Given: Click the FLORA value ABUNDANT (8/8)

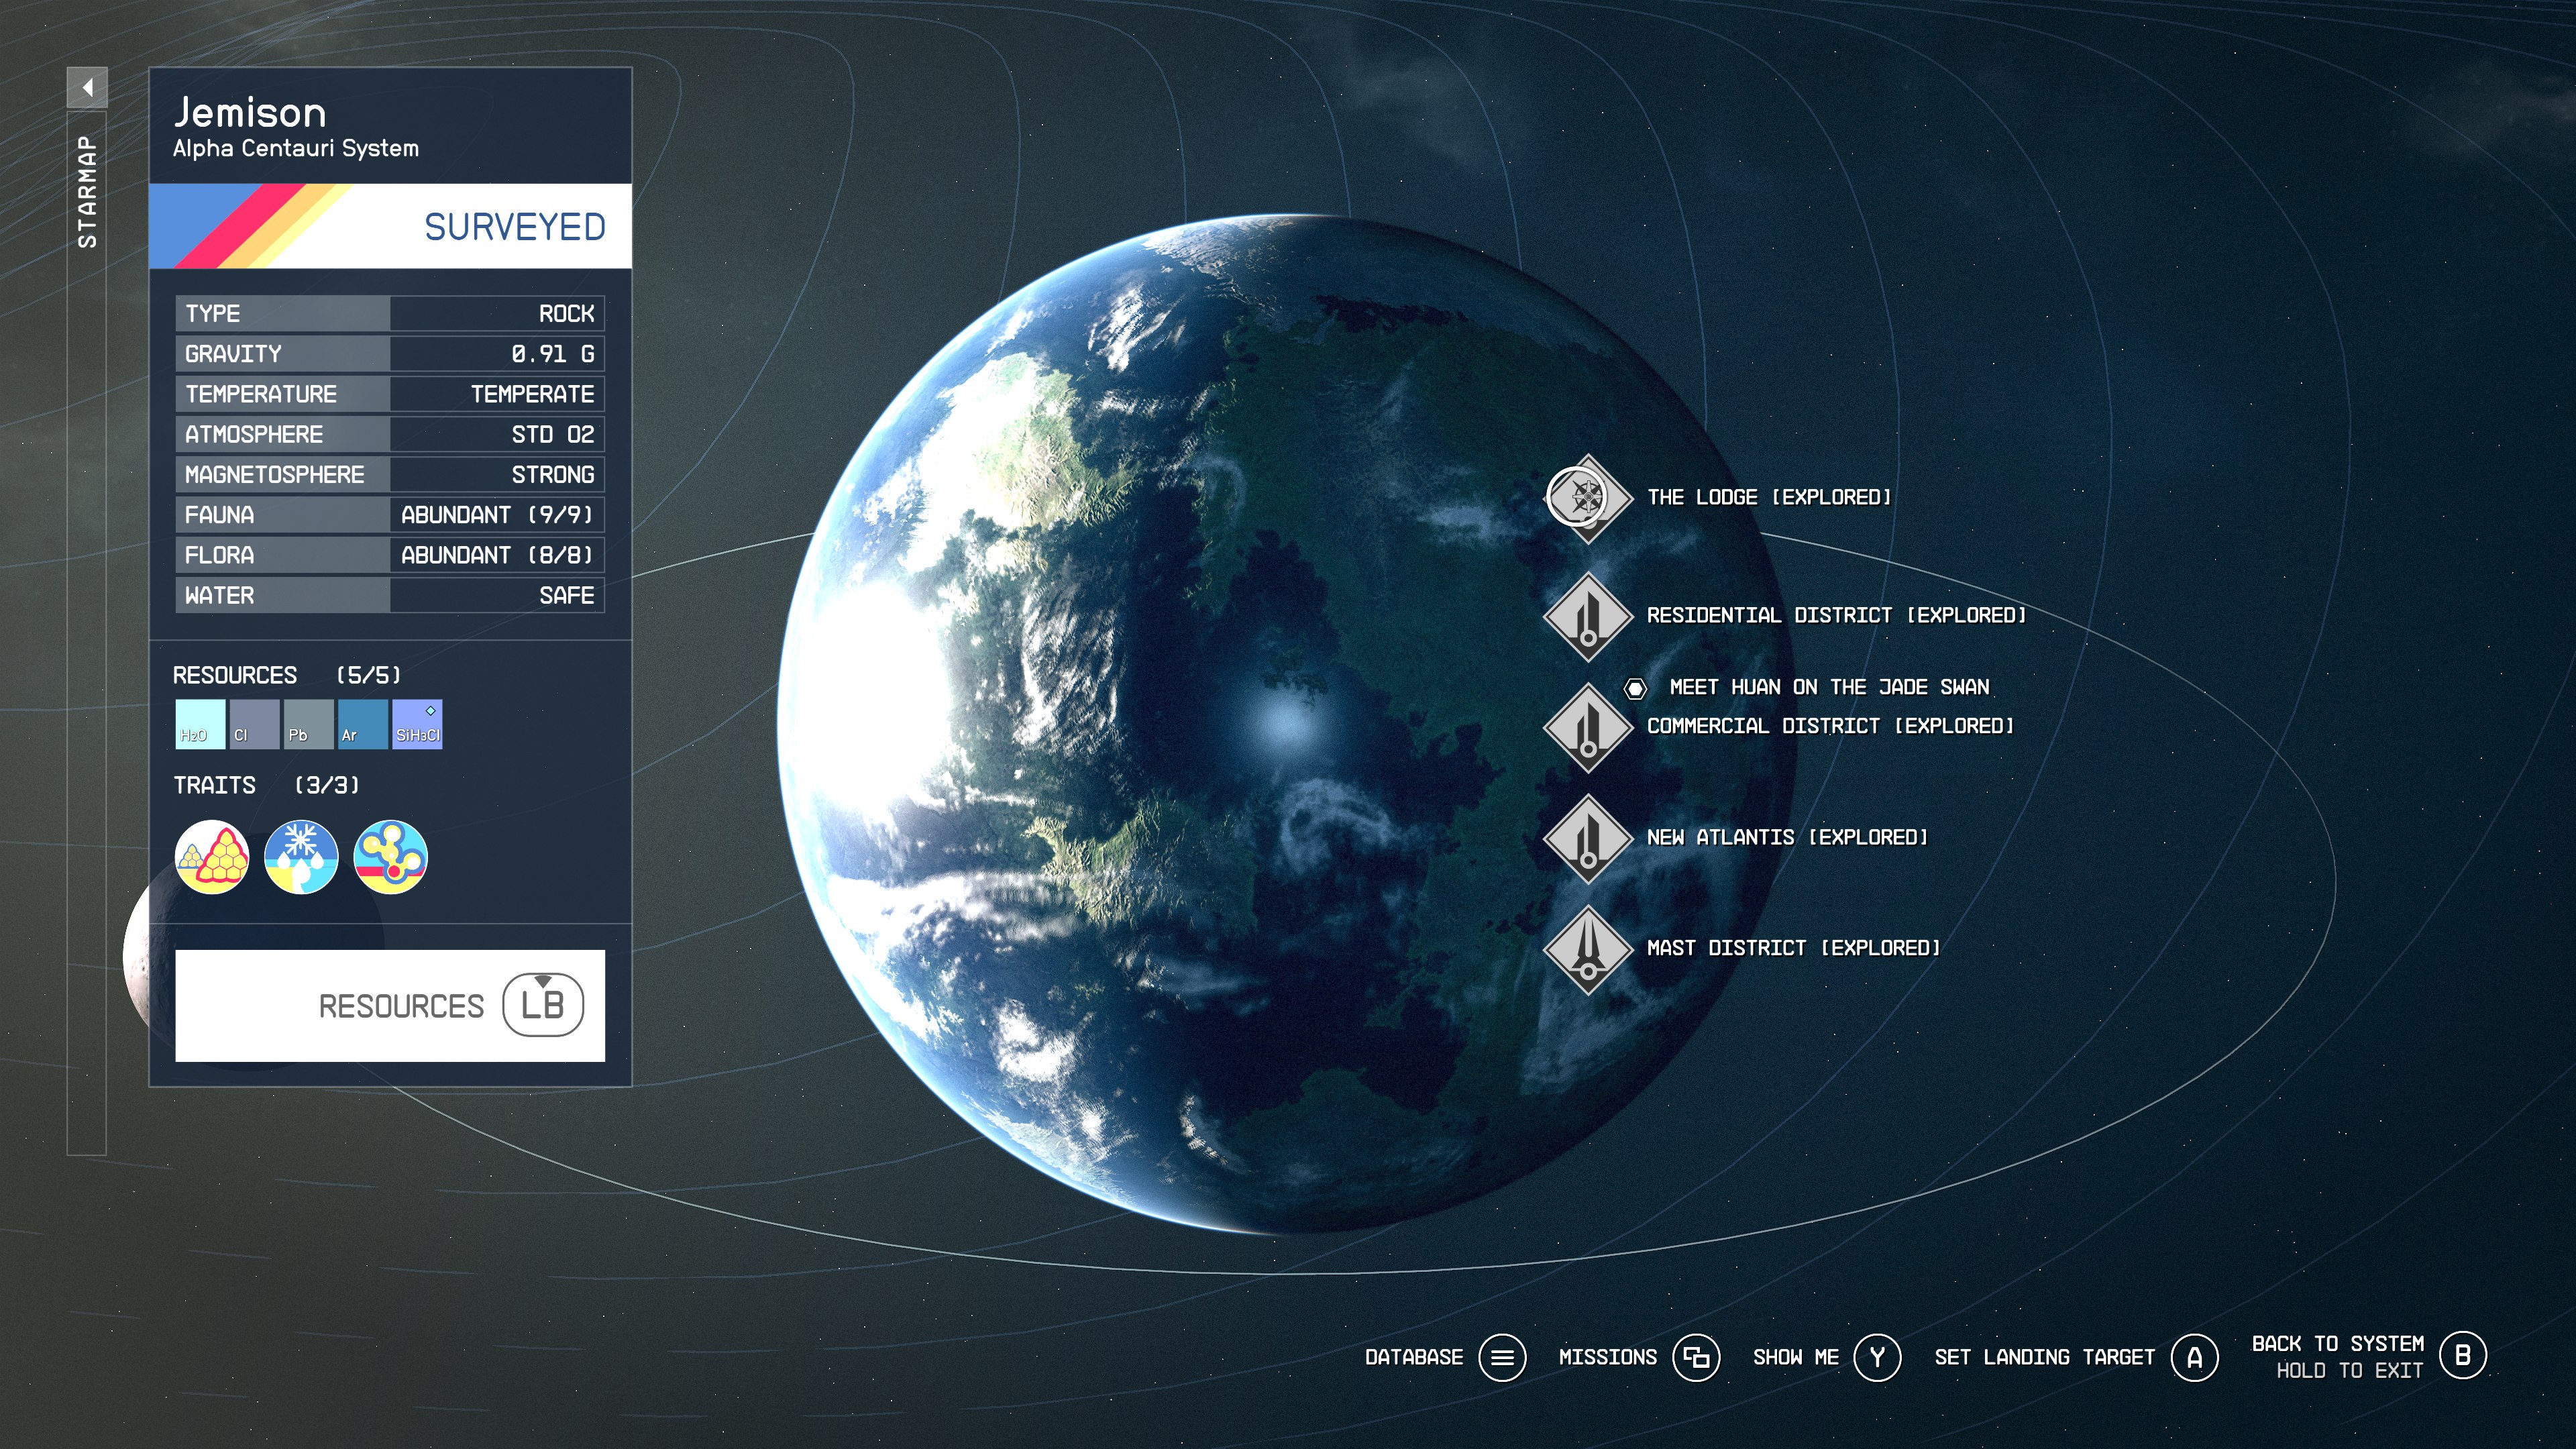Looking at the screenshot, I should click(x=497, y=555).
